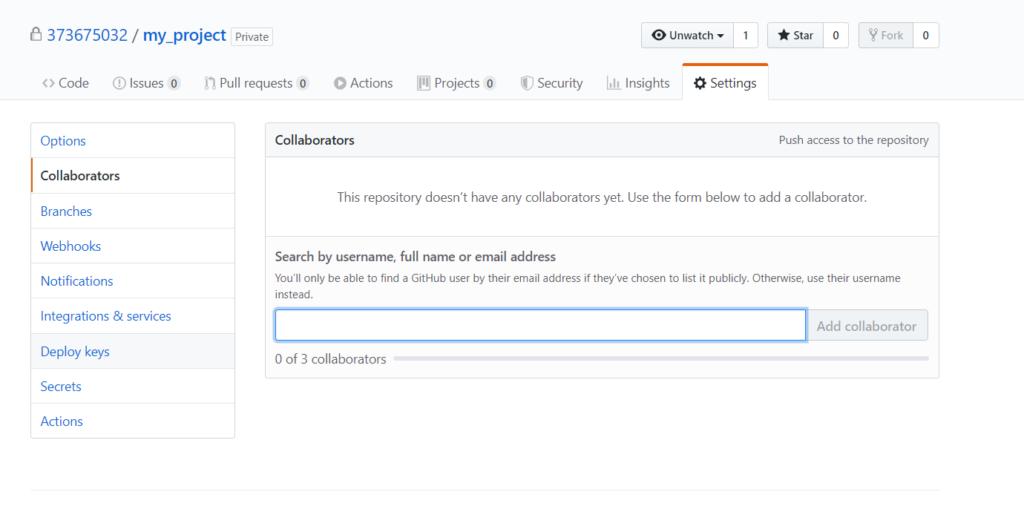Open the my_project repository link
This screenshot has width=1024, height=512.
coord(184,35)
